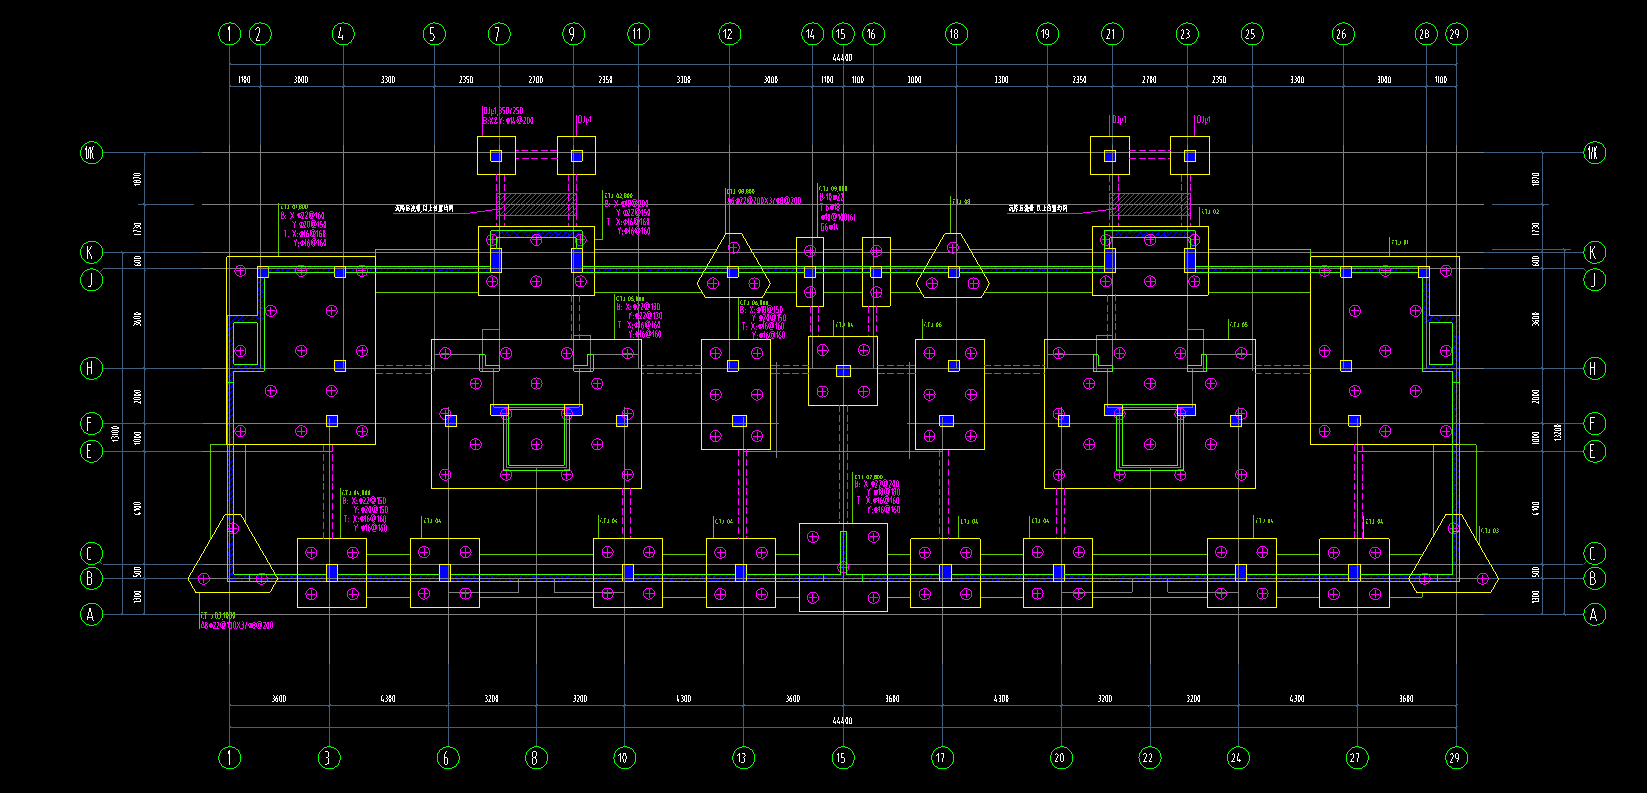
Task: Select grid axis bubble 2 along the top
Action: click(260, 34)
